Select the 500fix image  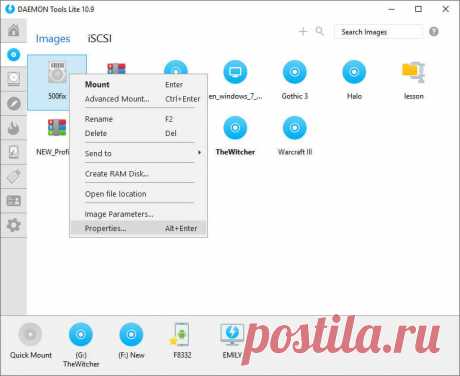tap(57, 82)
